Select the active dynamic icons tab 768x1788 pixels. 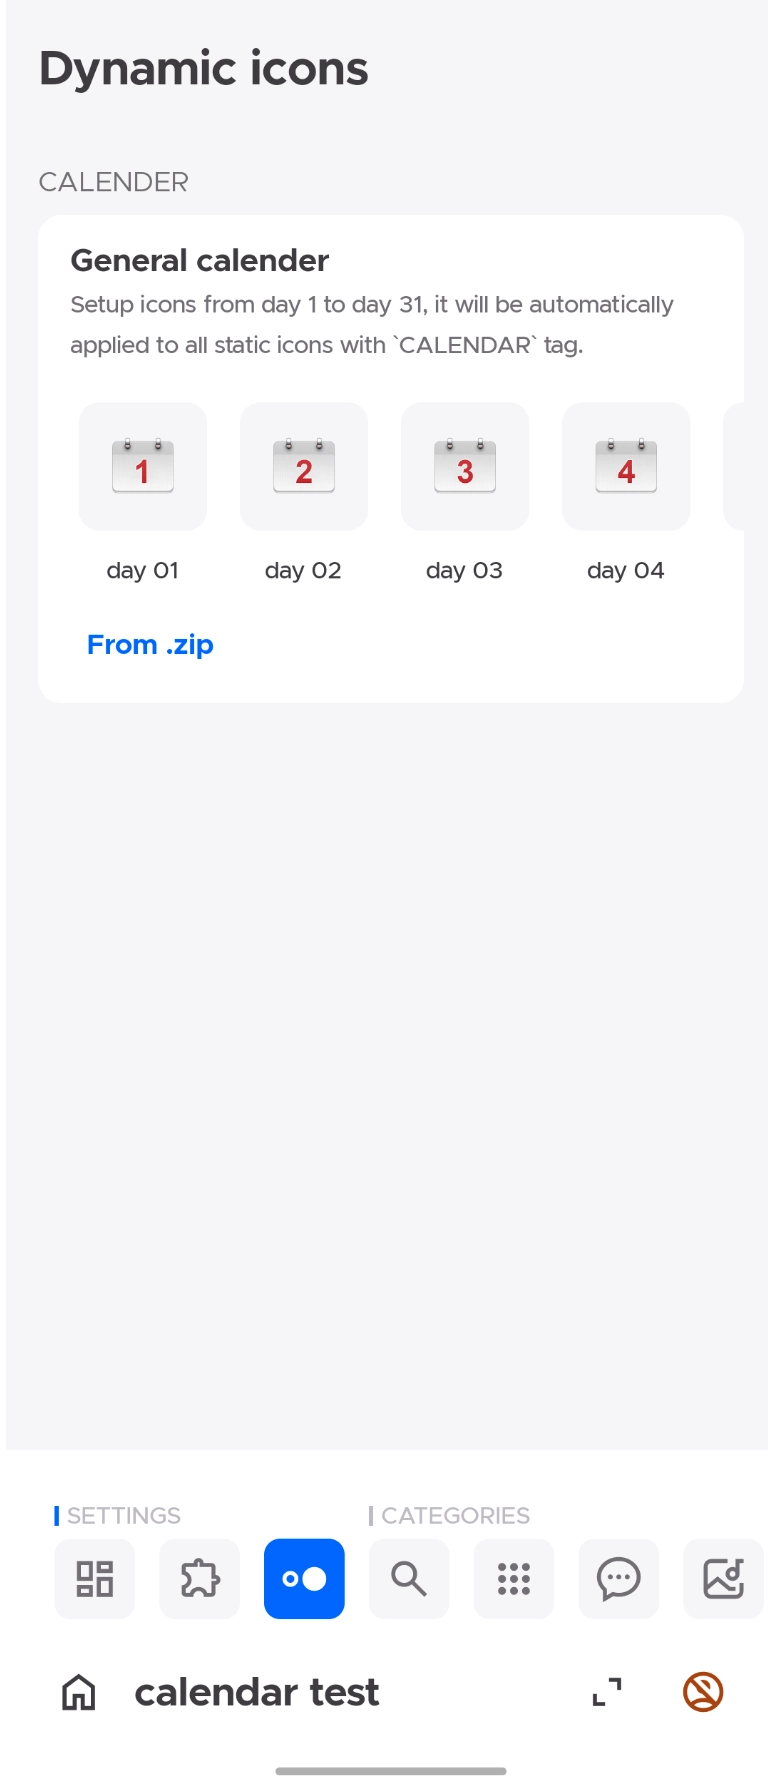point(304,1579)
